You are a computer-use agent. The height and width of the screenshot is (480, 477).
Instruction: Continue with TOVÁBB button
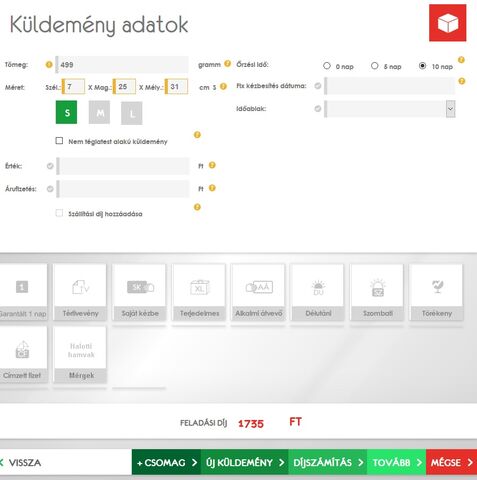pos(397,462)
